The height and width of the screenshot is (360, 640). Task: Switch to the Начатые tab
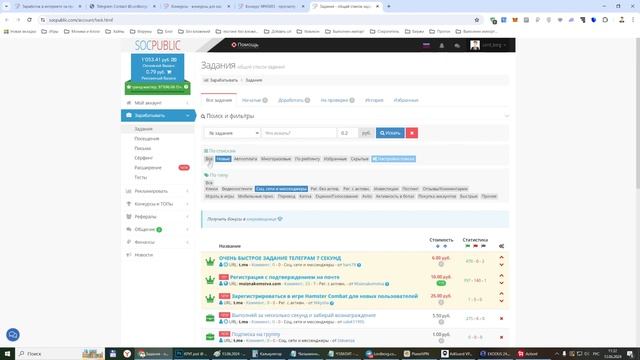255,100
